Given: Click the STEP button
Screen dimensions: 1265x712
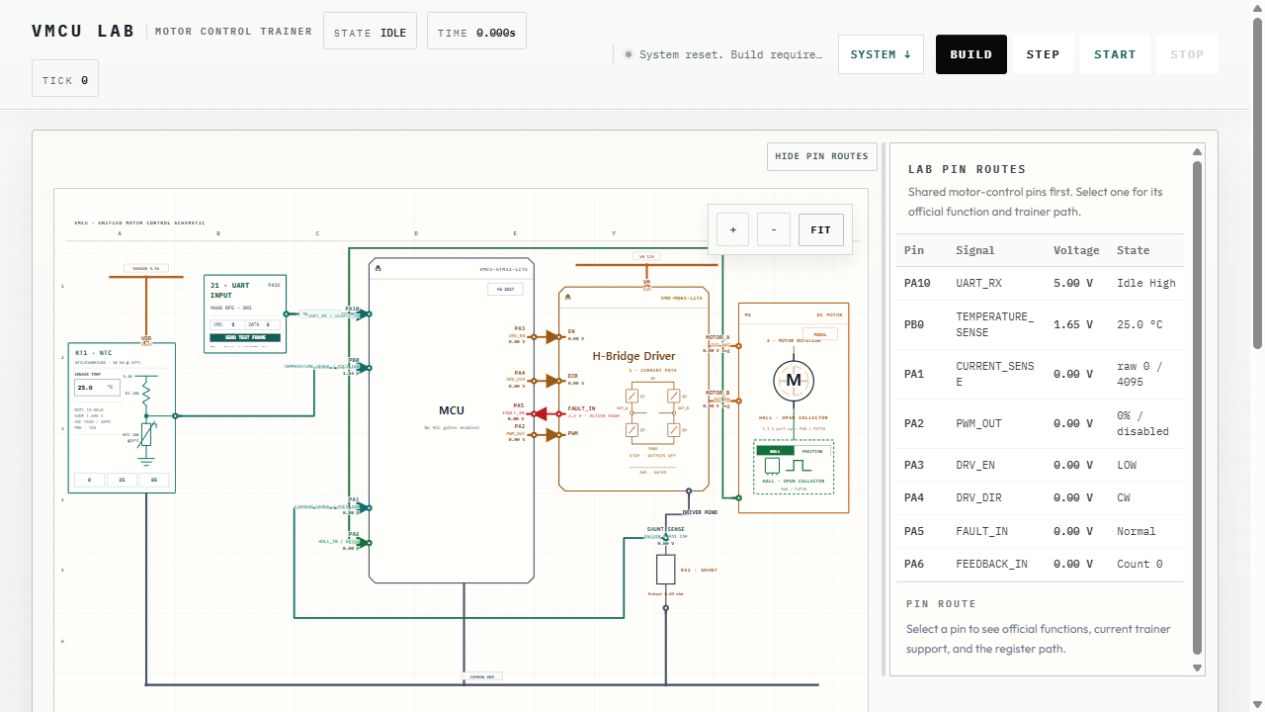Looking at the screenshot, I should pyautogui.click(x=1043, y=54).
